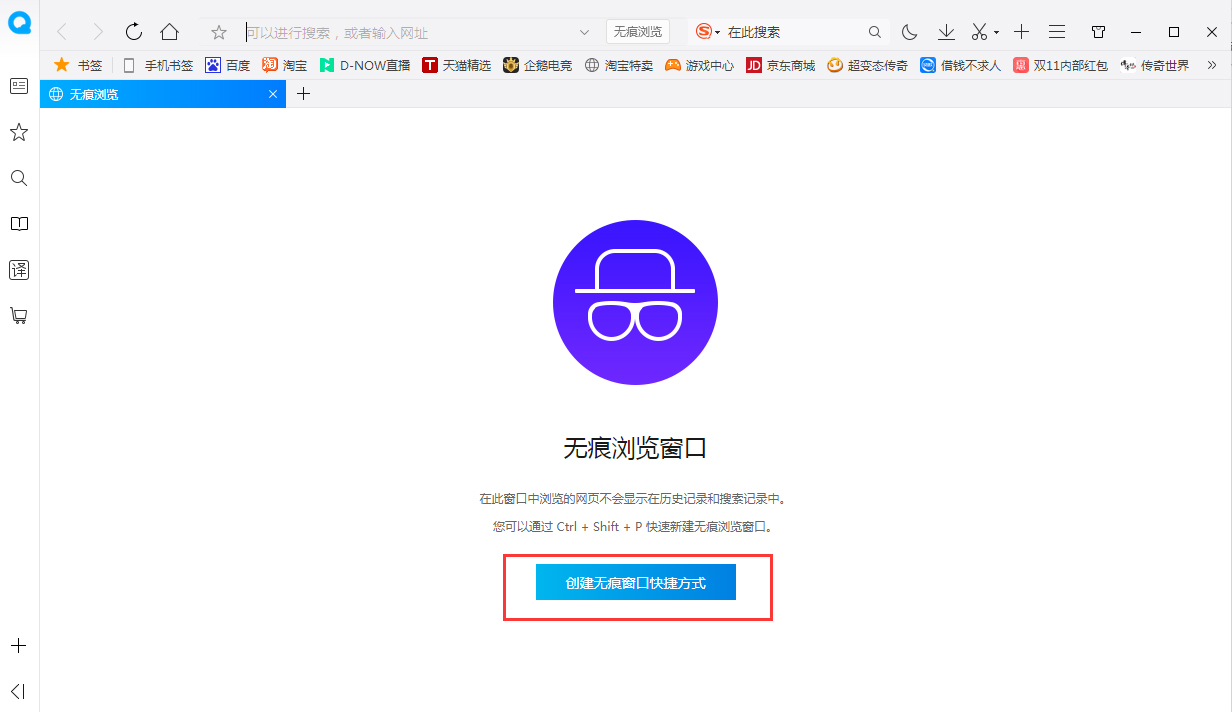The height and width of the screenshot is (712, 1232).
Task: Click the 创建无痕窗口快捷方式 button
Action: coord(636,581)
